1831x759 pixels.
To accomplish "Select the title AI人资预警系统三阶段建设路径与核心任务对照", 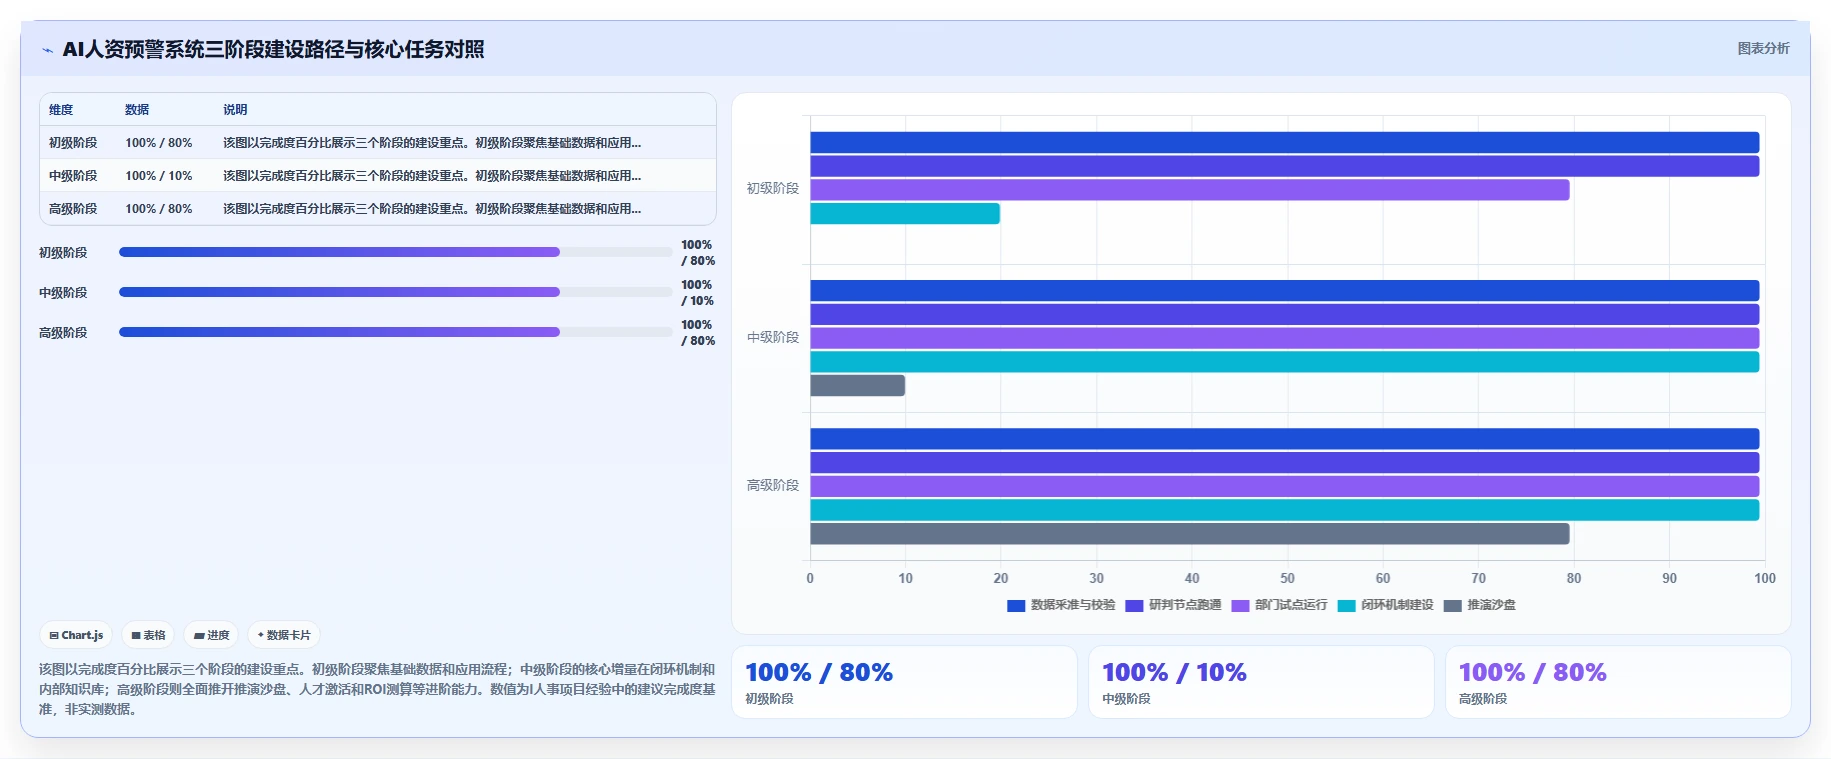I will point(273,49).
